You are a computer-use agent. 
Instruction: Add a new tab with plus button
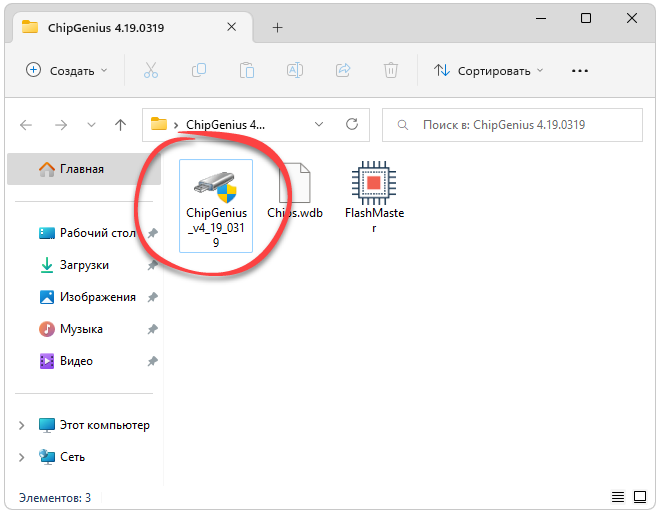coord(277,28)
